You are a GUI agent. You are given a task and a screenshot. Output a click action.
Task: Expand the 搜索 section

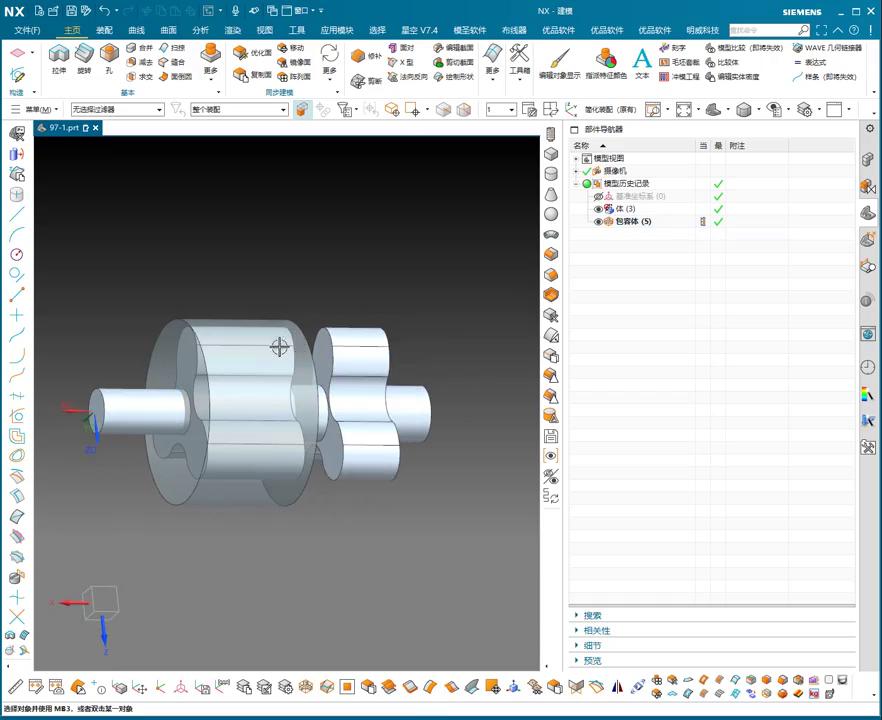592,616
